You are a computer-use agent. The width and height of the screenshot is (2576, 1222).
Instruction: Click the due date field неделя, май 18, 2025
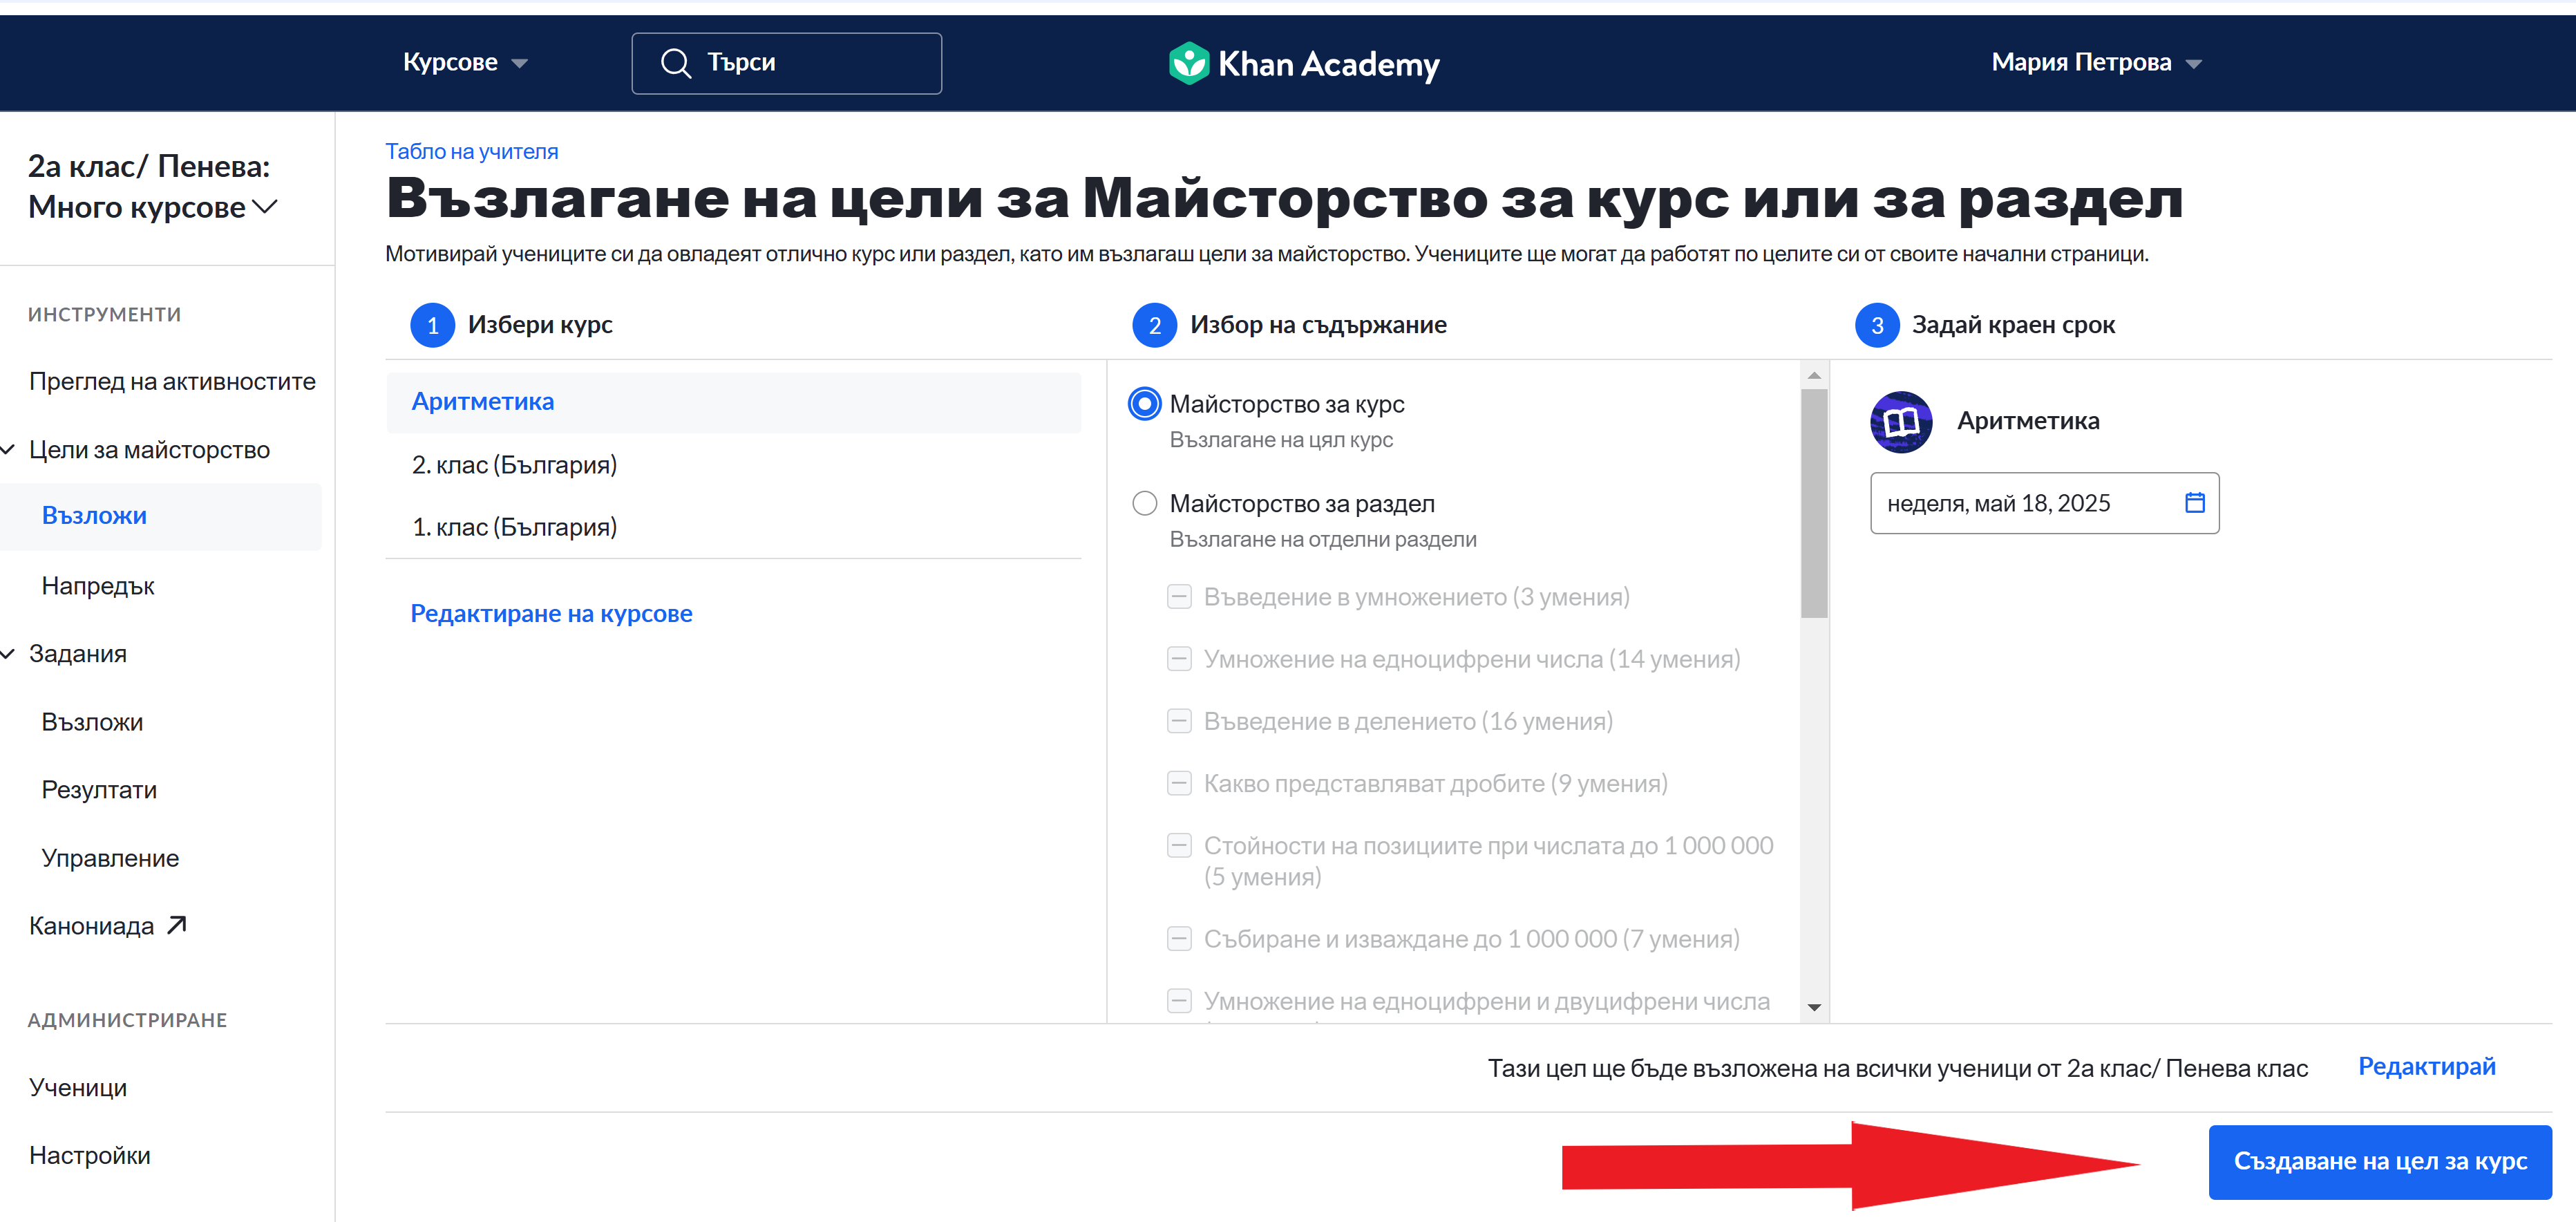[2044, 503]
